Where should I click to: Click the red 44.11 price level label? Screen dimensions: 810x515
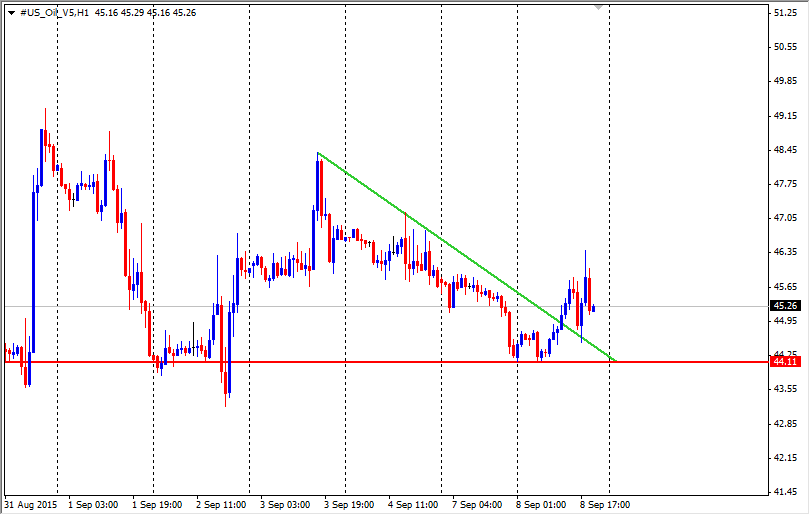pos(785,362)
